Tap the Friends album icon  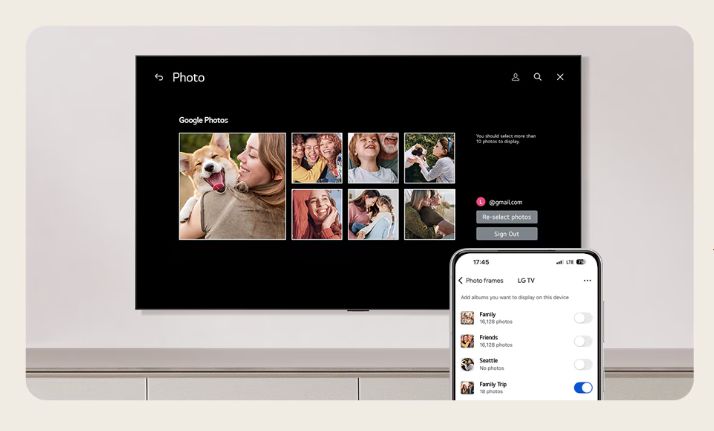[467, 341]
